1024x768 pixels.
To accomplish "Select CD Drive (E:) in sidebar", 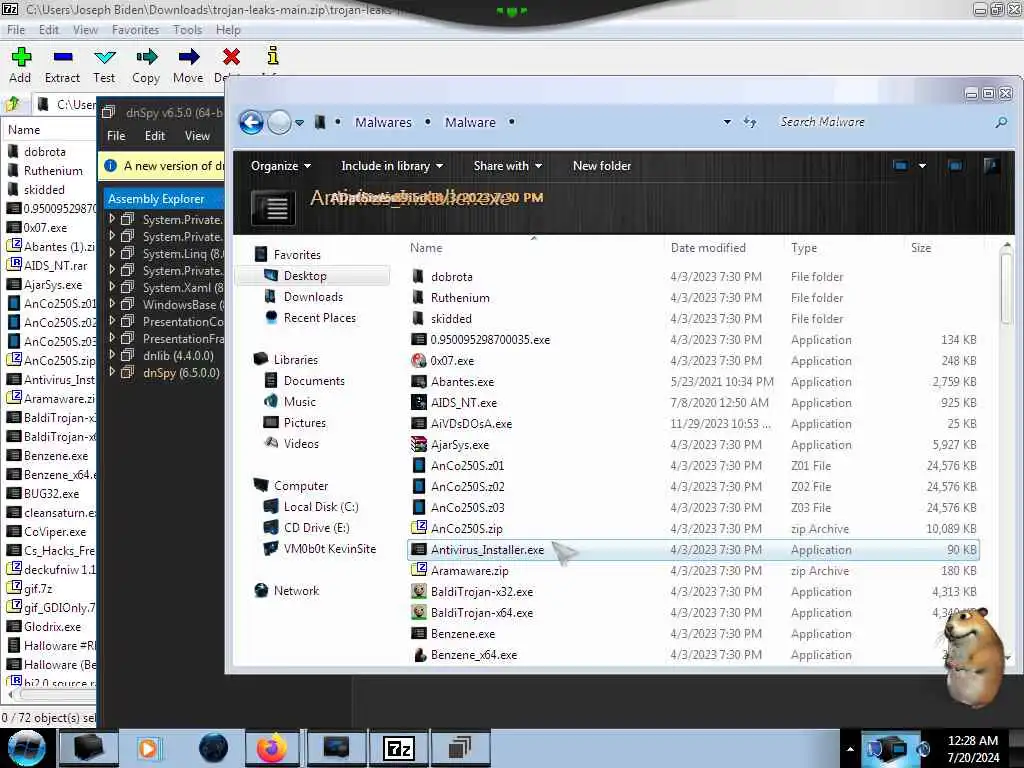I will tap(316, 528).
